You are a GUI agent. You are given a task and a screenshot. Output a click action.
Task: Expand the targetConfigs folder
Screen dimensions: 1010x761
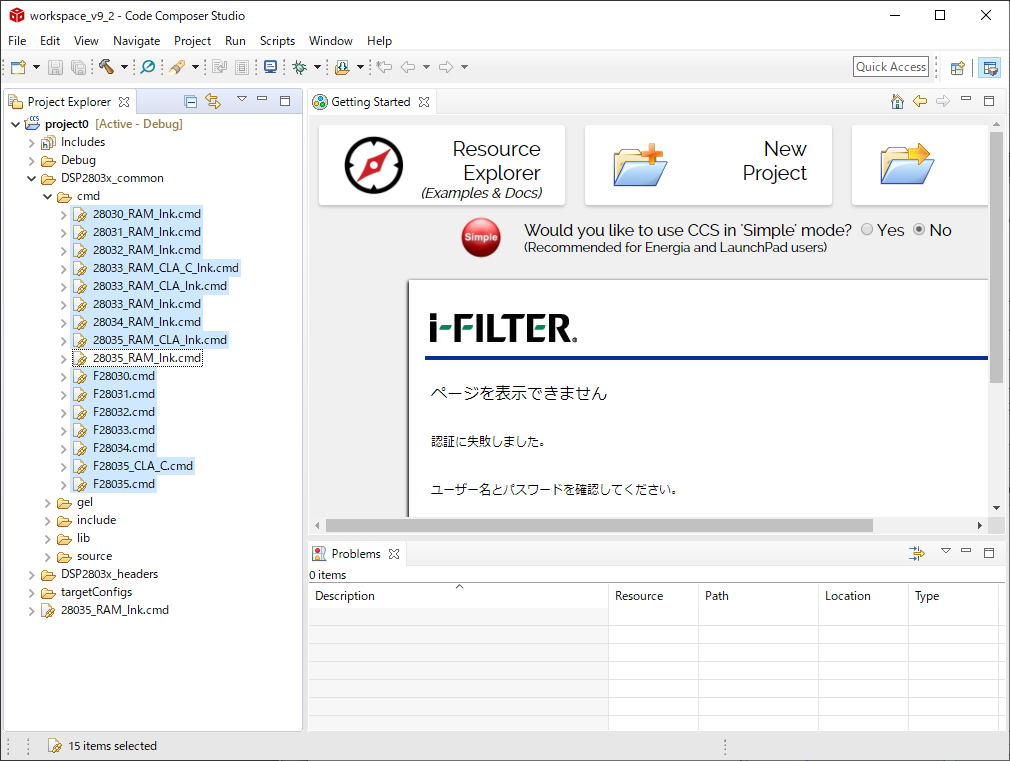coord(33,592)
